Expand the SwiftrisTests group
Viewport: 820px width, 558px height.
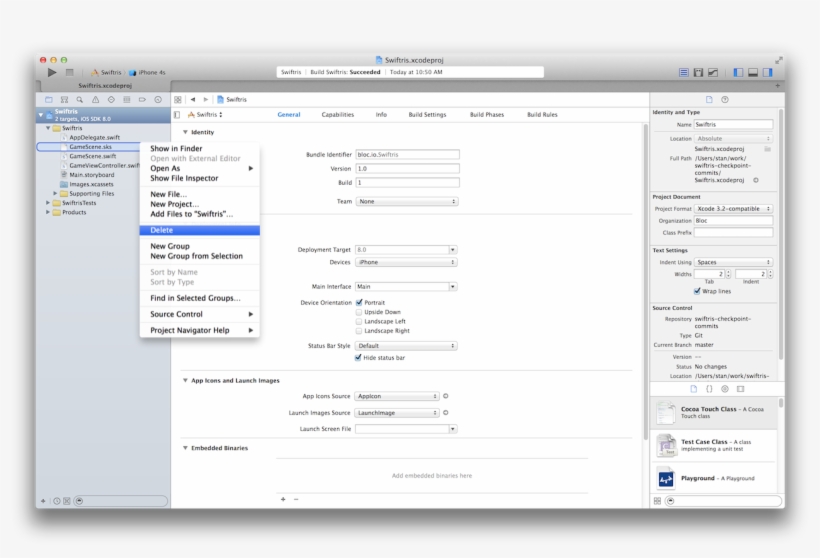click(x=48, y=203)
